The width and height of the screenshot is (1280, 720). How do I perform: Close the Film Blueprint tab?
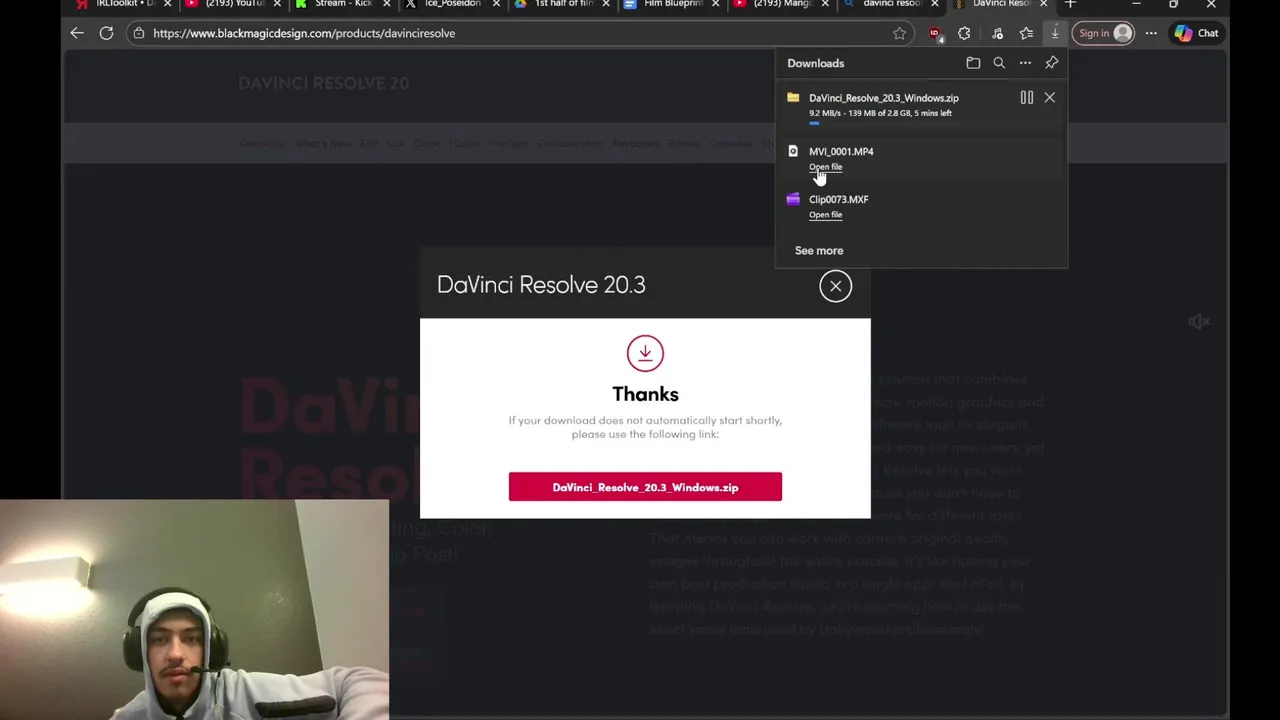[x=715, y=4]
